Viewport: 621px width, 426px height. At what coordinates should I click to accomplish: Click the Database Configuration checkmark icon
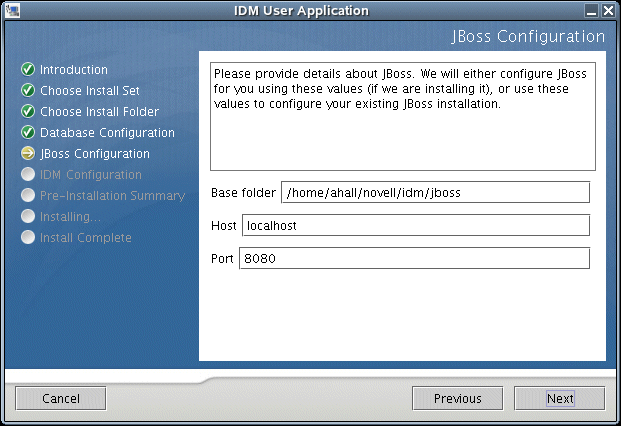tap(28, 133)
